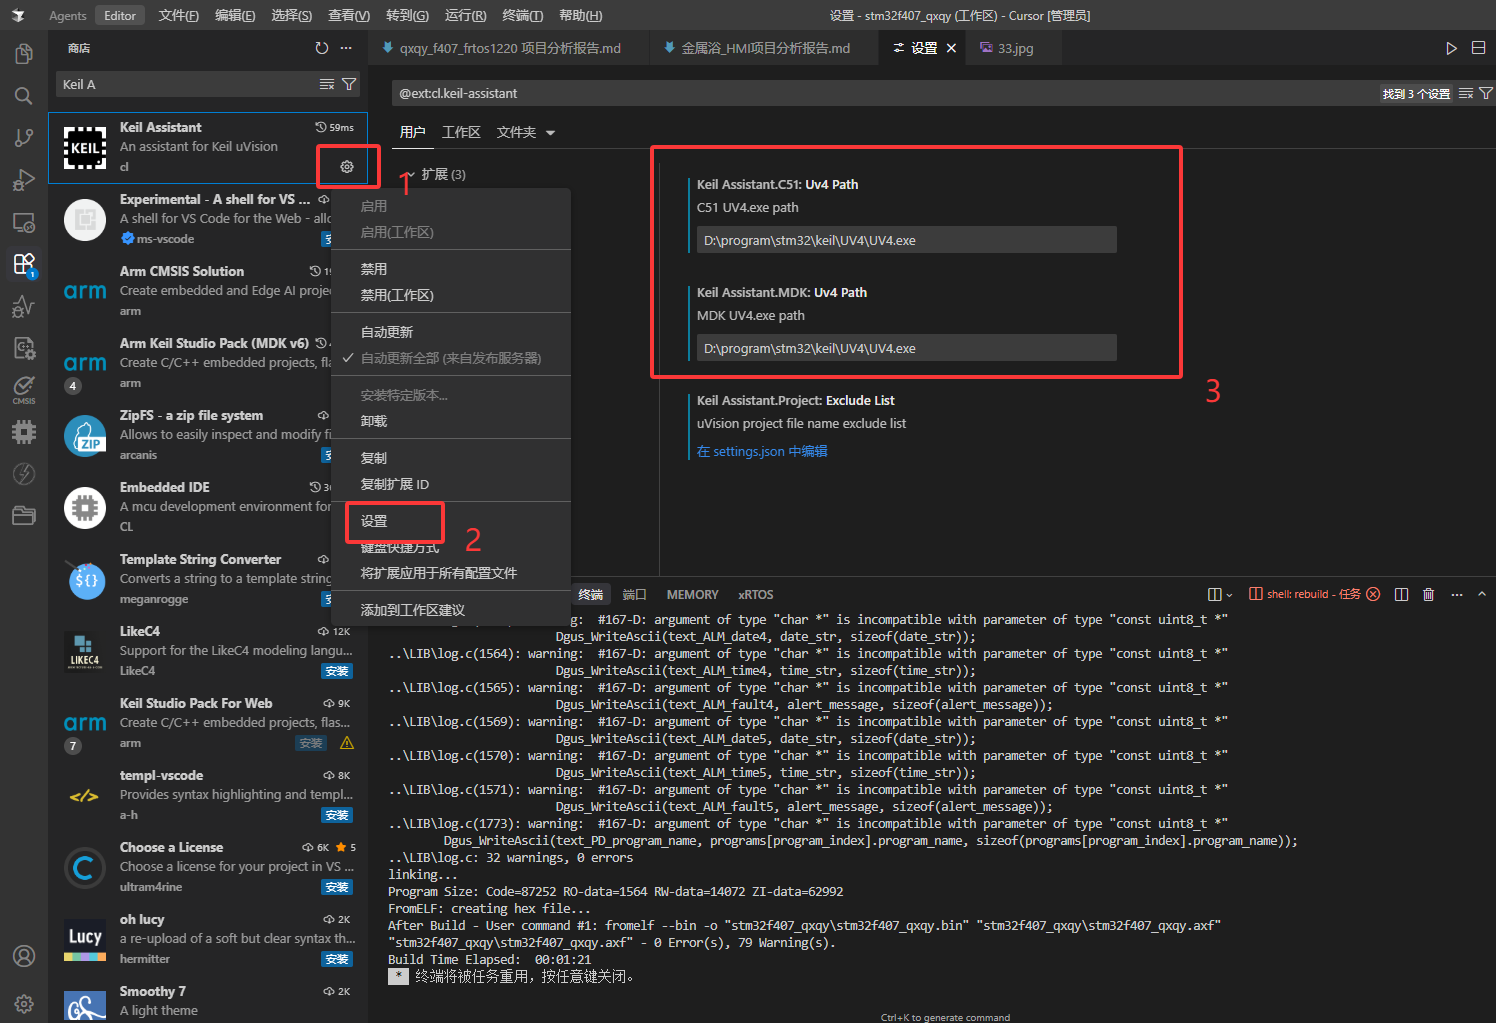
Task: Select the 工作区 settings scope tab
Action: click(x=461, y=132)
